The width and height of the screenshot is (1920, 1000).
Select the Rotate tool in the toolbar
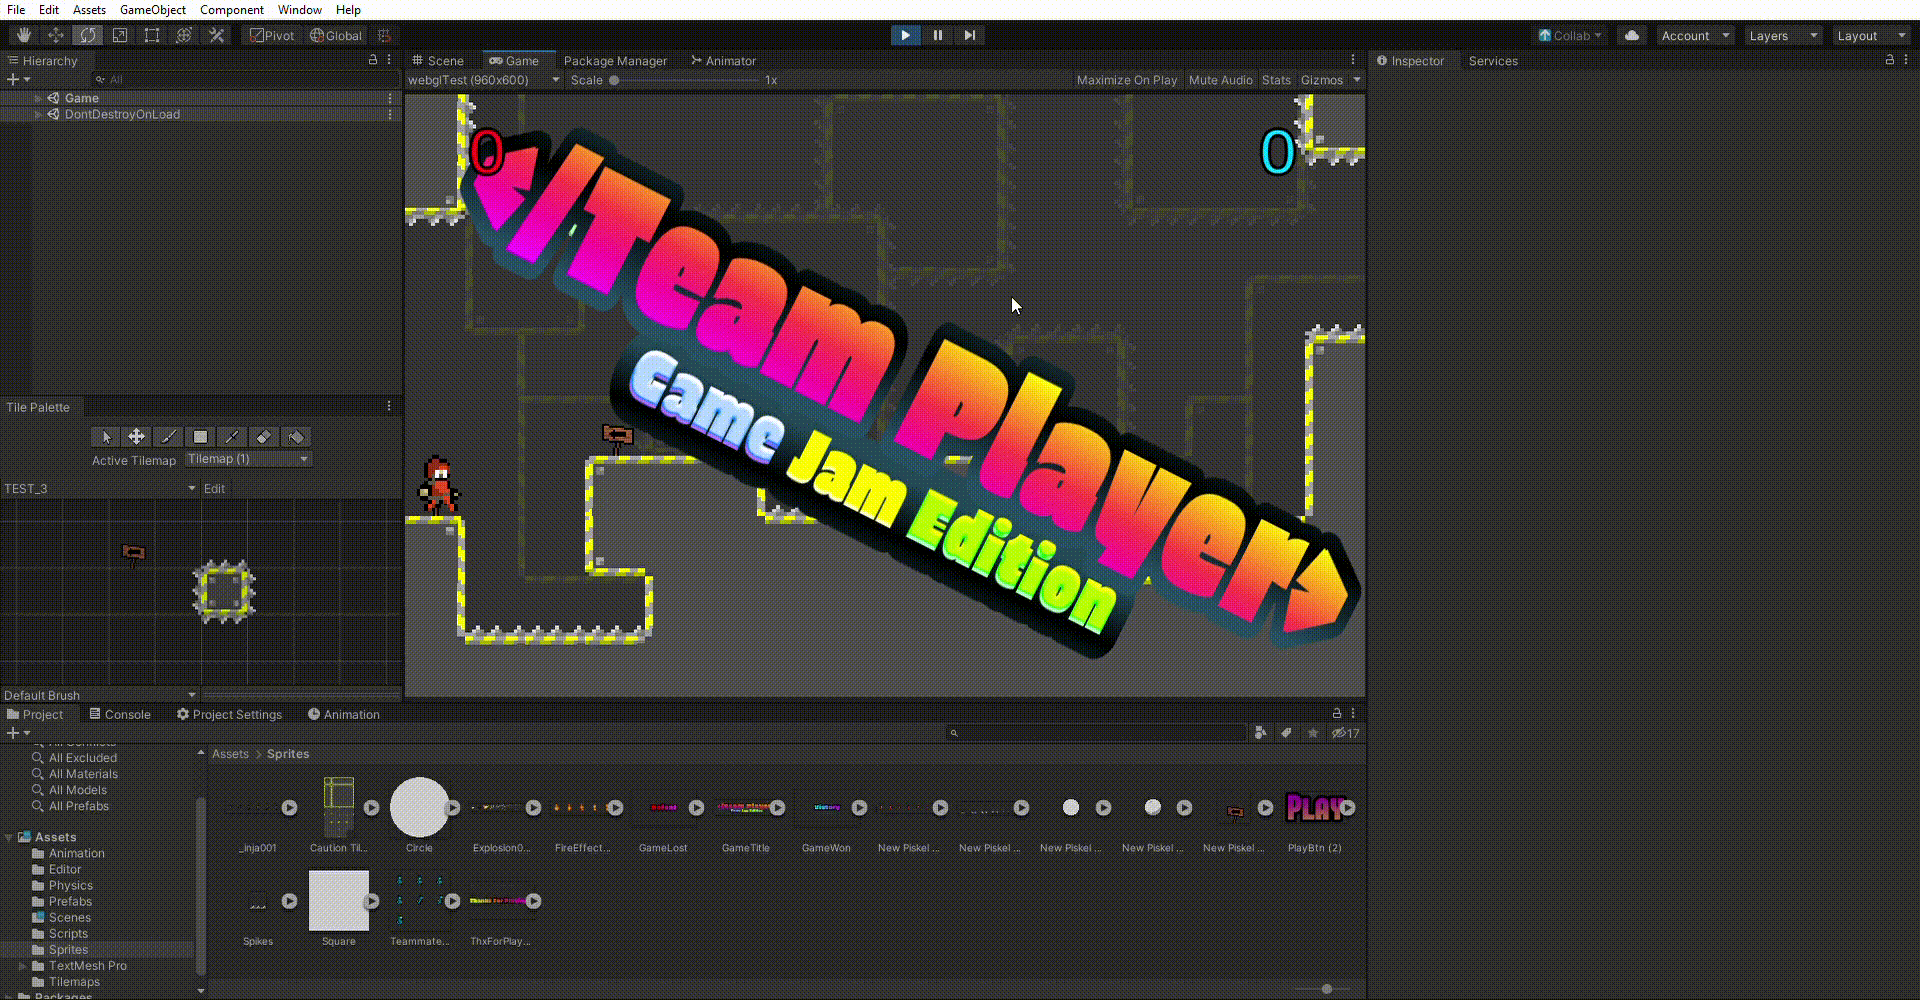point(88,35)
